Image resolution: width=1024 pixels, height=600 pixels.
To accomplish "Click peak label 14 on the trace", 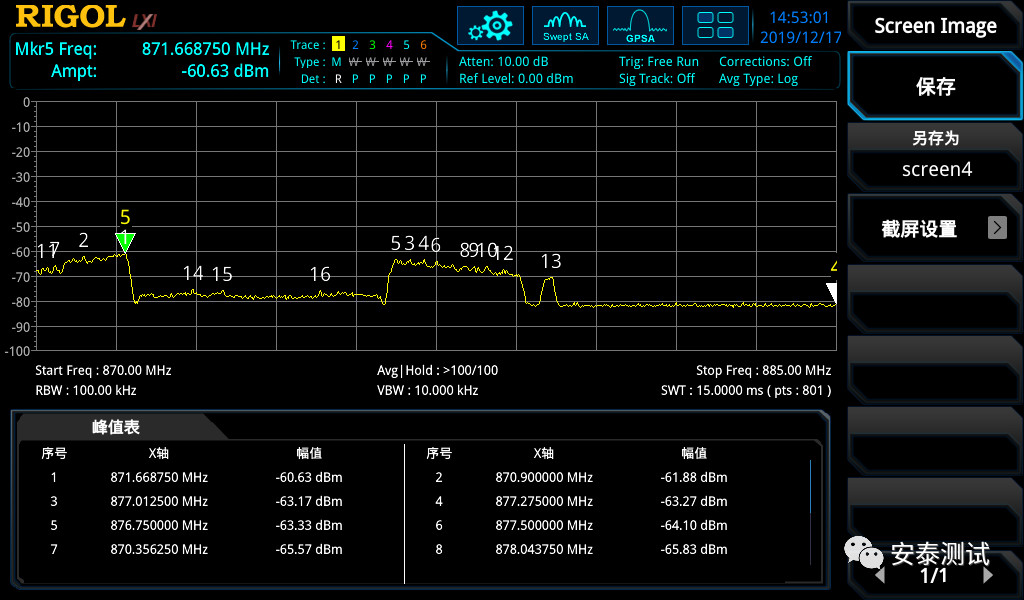I will tap(193, 273).
